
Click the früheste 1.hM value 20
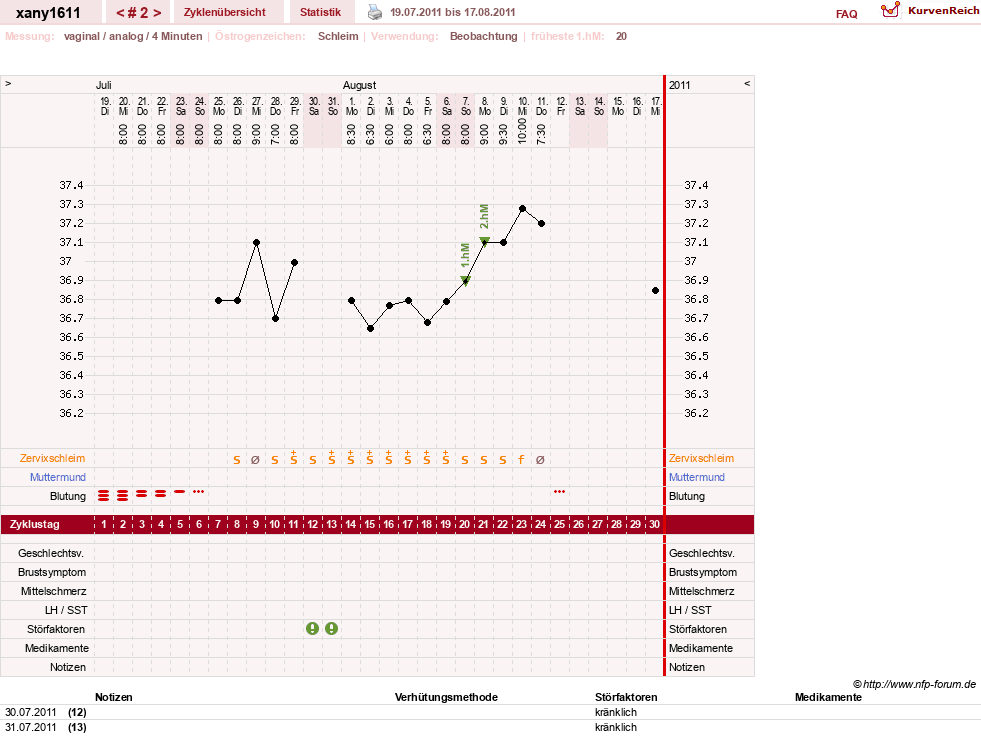tap(621, 36)
